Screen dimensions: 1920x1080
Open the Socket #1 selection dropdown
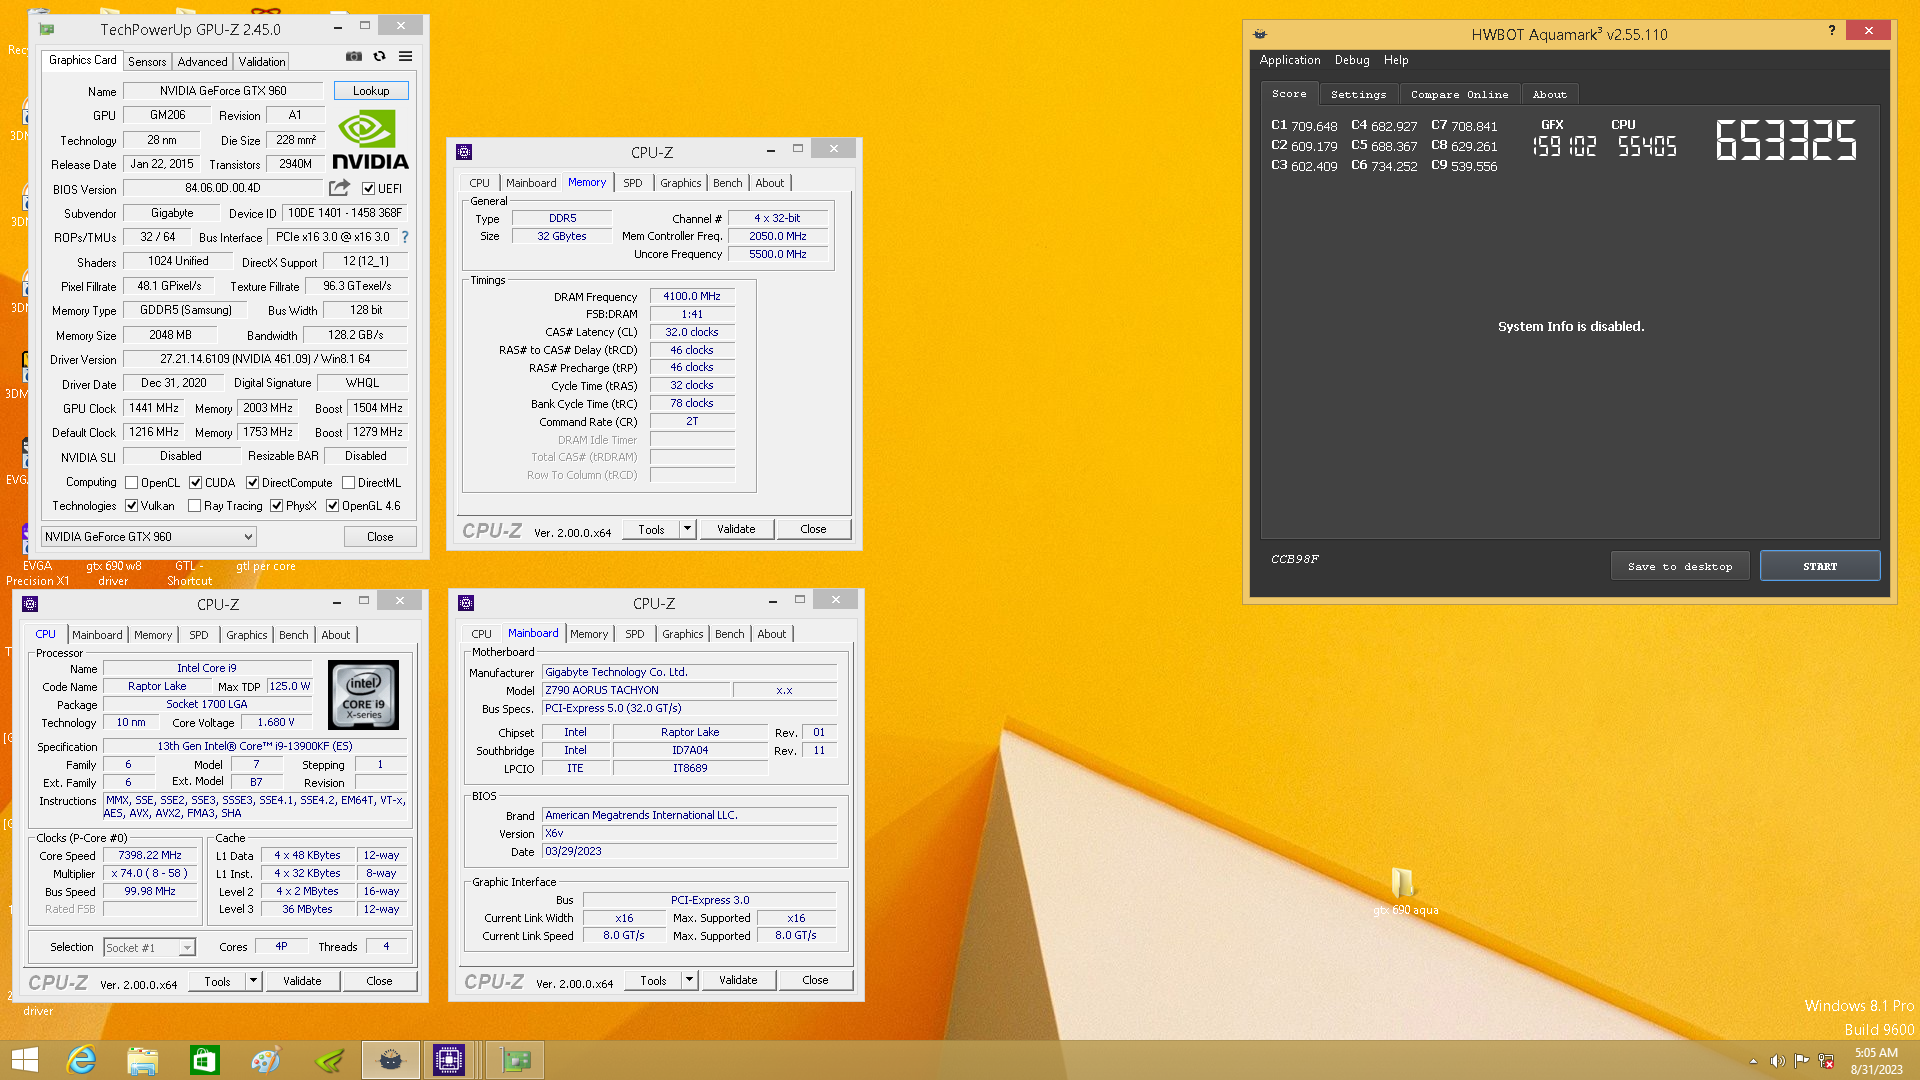pos(149,947)
